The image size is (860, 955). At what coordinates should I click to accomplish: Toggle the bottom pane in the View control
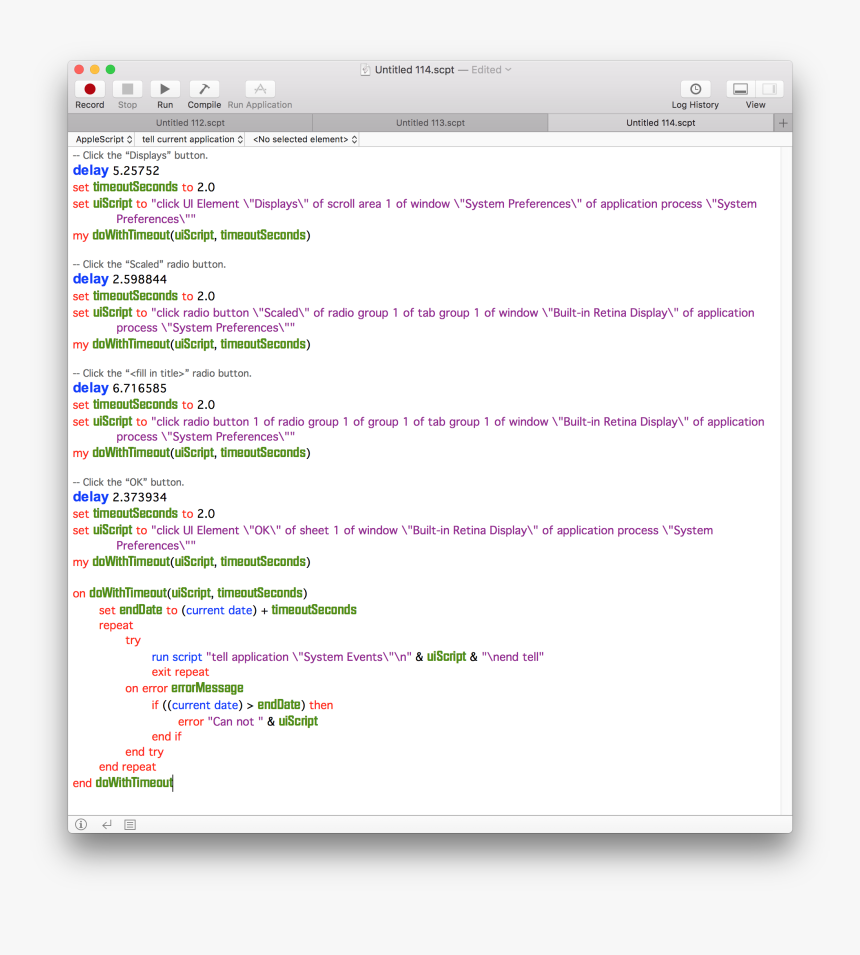(739, 89)
